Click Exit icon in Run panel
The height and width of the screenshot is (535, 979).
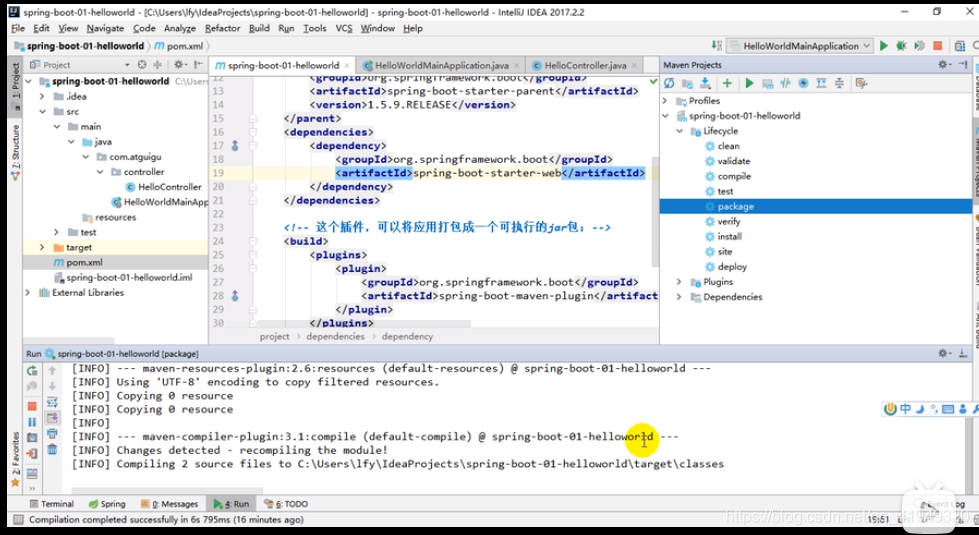[x=32, y=454]
